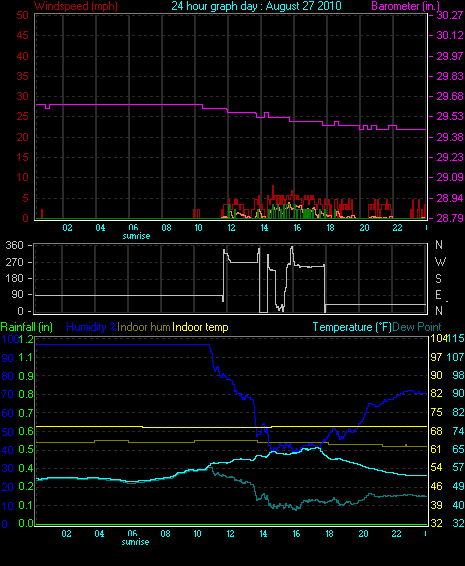This screenshot has width=465, height=566.
Task: Select barometer axis value 29.09
Action: point(450,178)
